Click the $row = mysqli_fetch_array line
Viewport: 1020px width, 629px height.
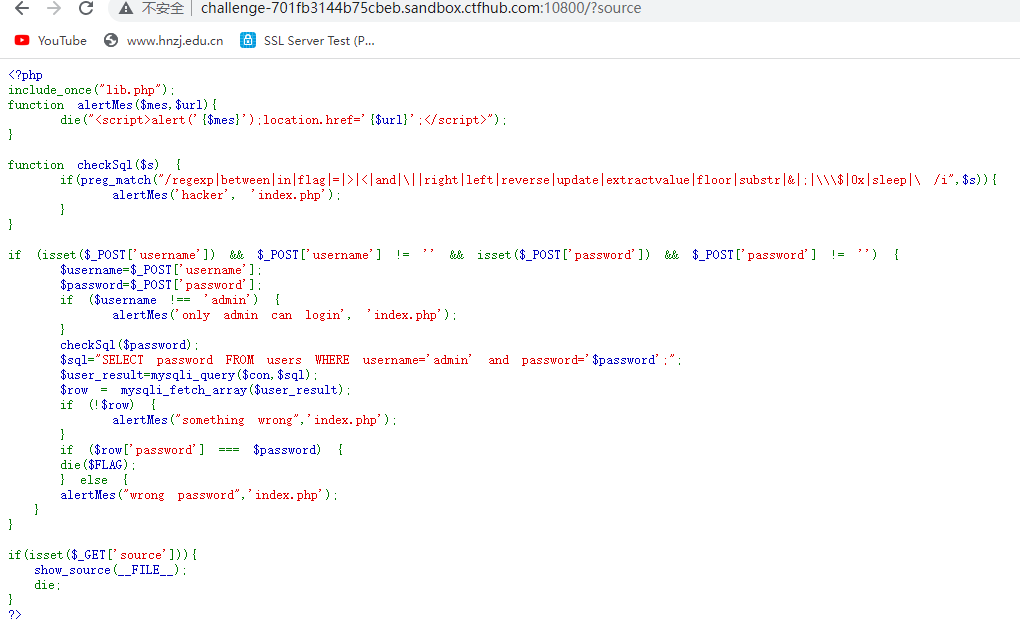click(206, 390)
